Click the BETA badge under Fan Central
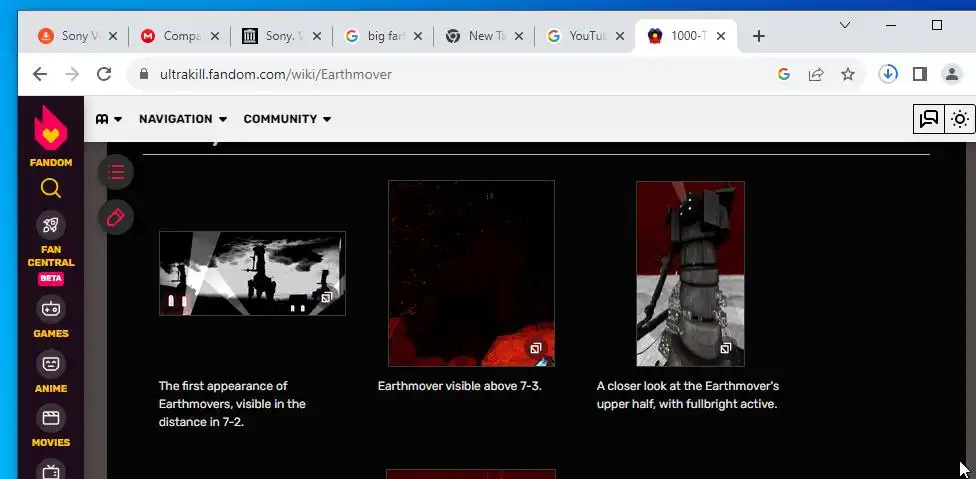The width and height of the screenshot is (976, 479). click(x=51, y=279)
